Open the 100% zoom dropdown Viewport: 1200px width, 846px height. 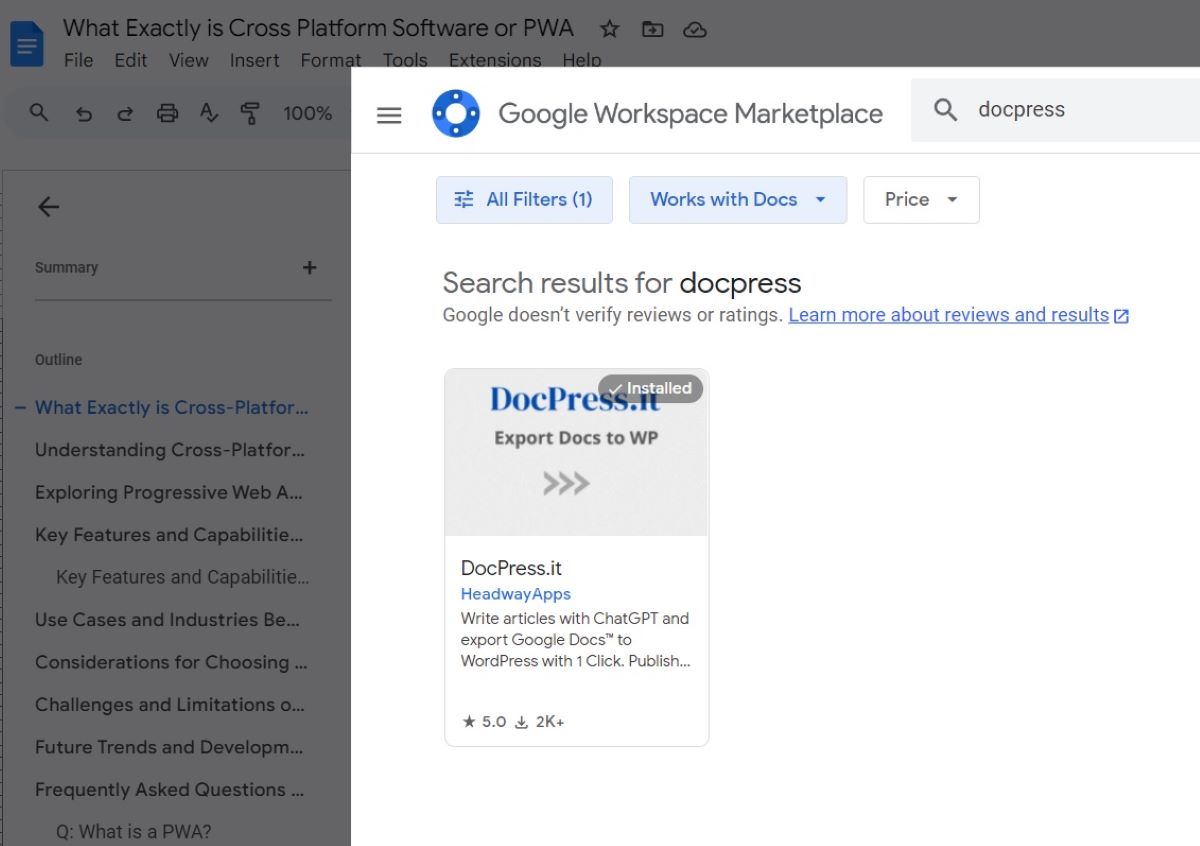(x=307, y=113)
